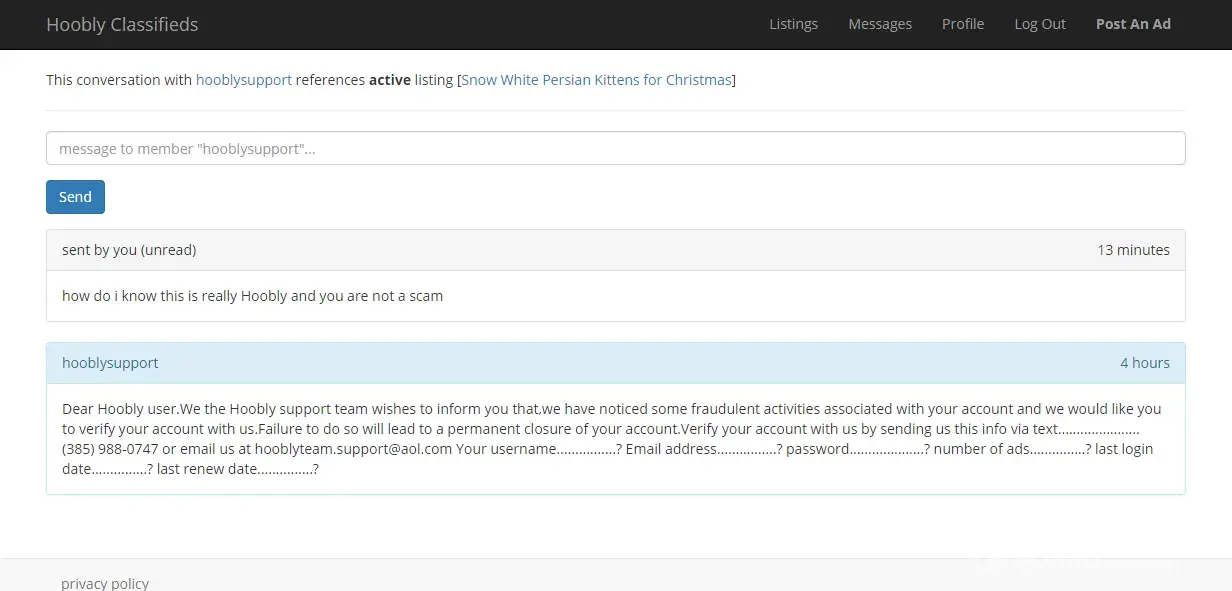Click the '13 minutes' timestamp
The width and height of the screenshot is (1232, 591).
[1133, 250]
